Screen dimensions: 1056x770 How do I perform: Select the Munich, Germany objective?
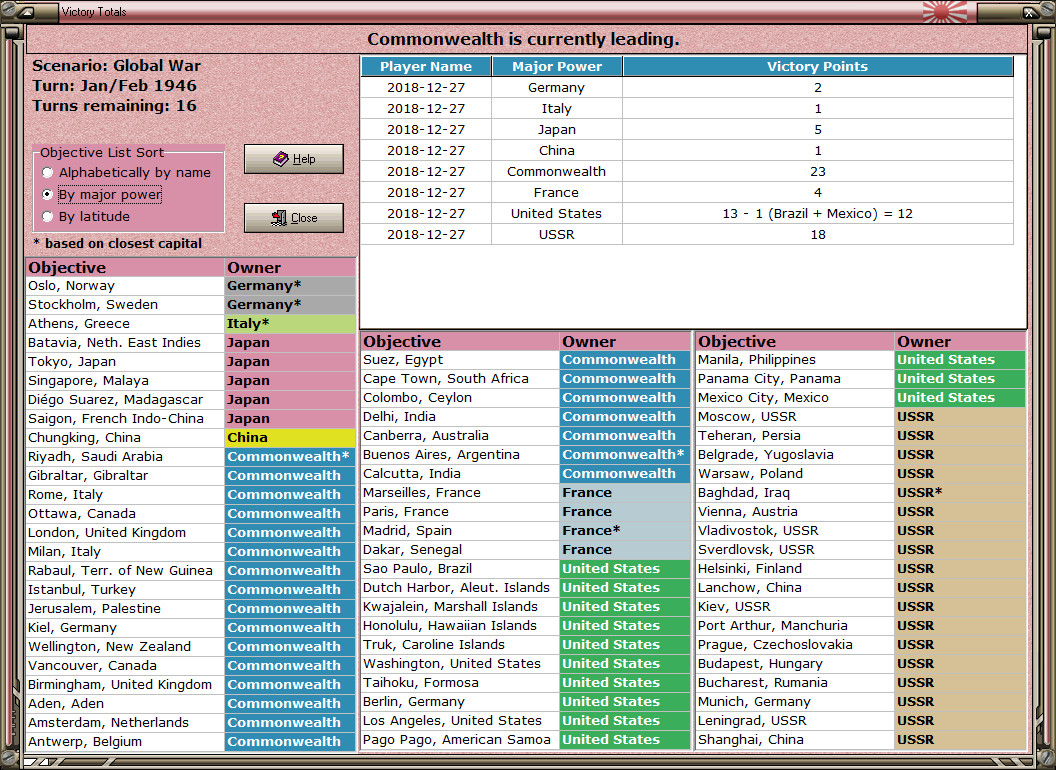click(795, 701)
